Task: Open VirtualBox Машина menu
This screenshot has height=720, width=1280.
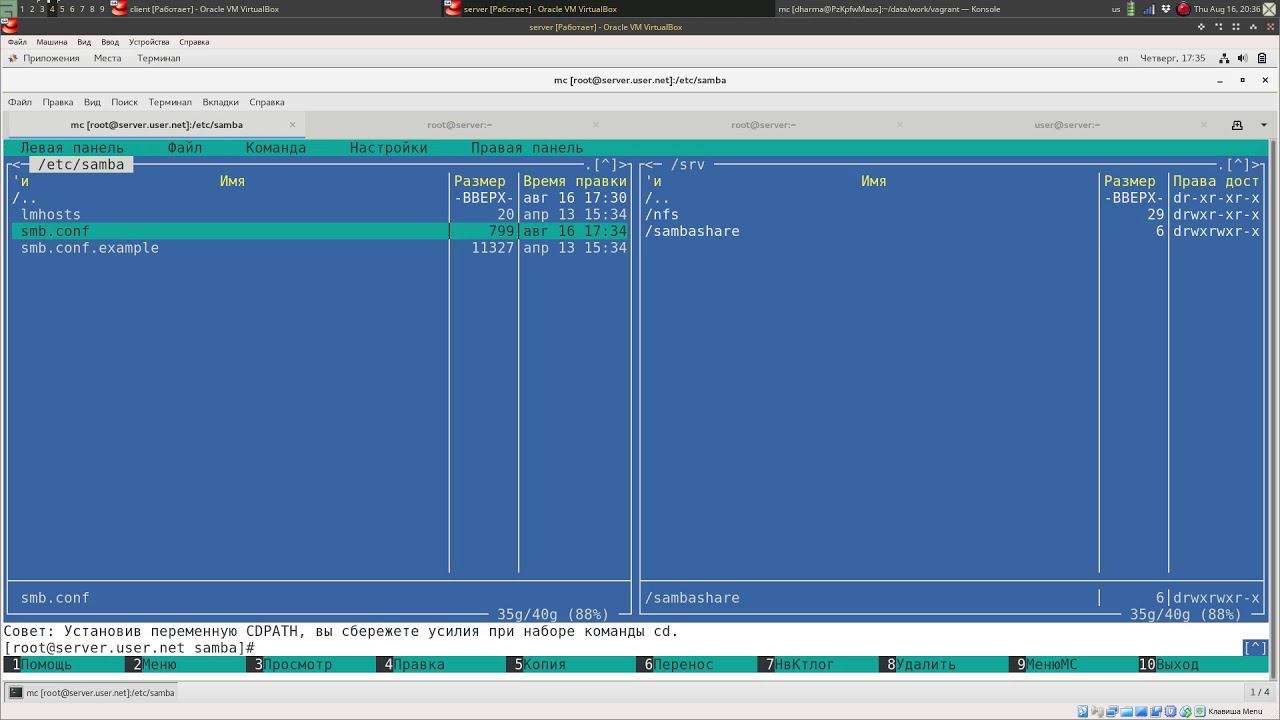Action: 52,42
